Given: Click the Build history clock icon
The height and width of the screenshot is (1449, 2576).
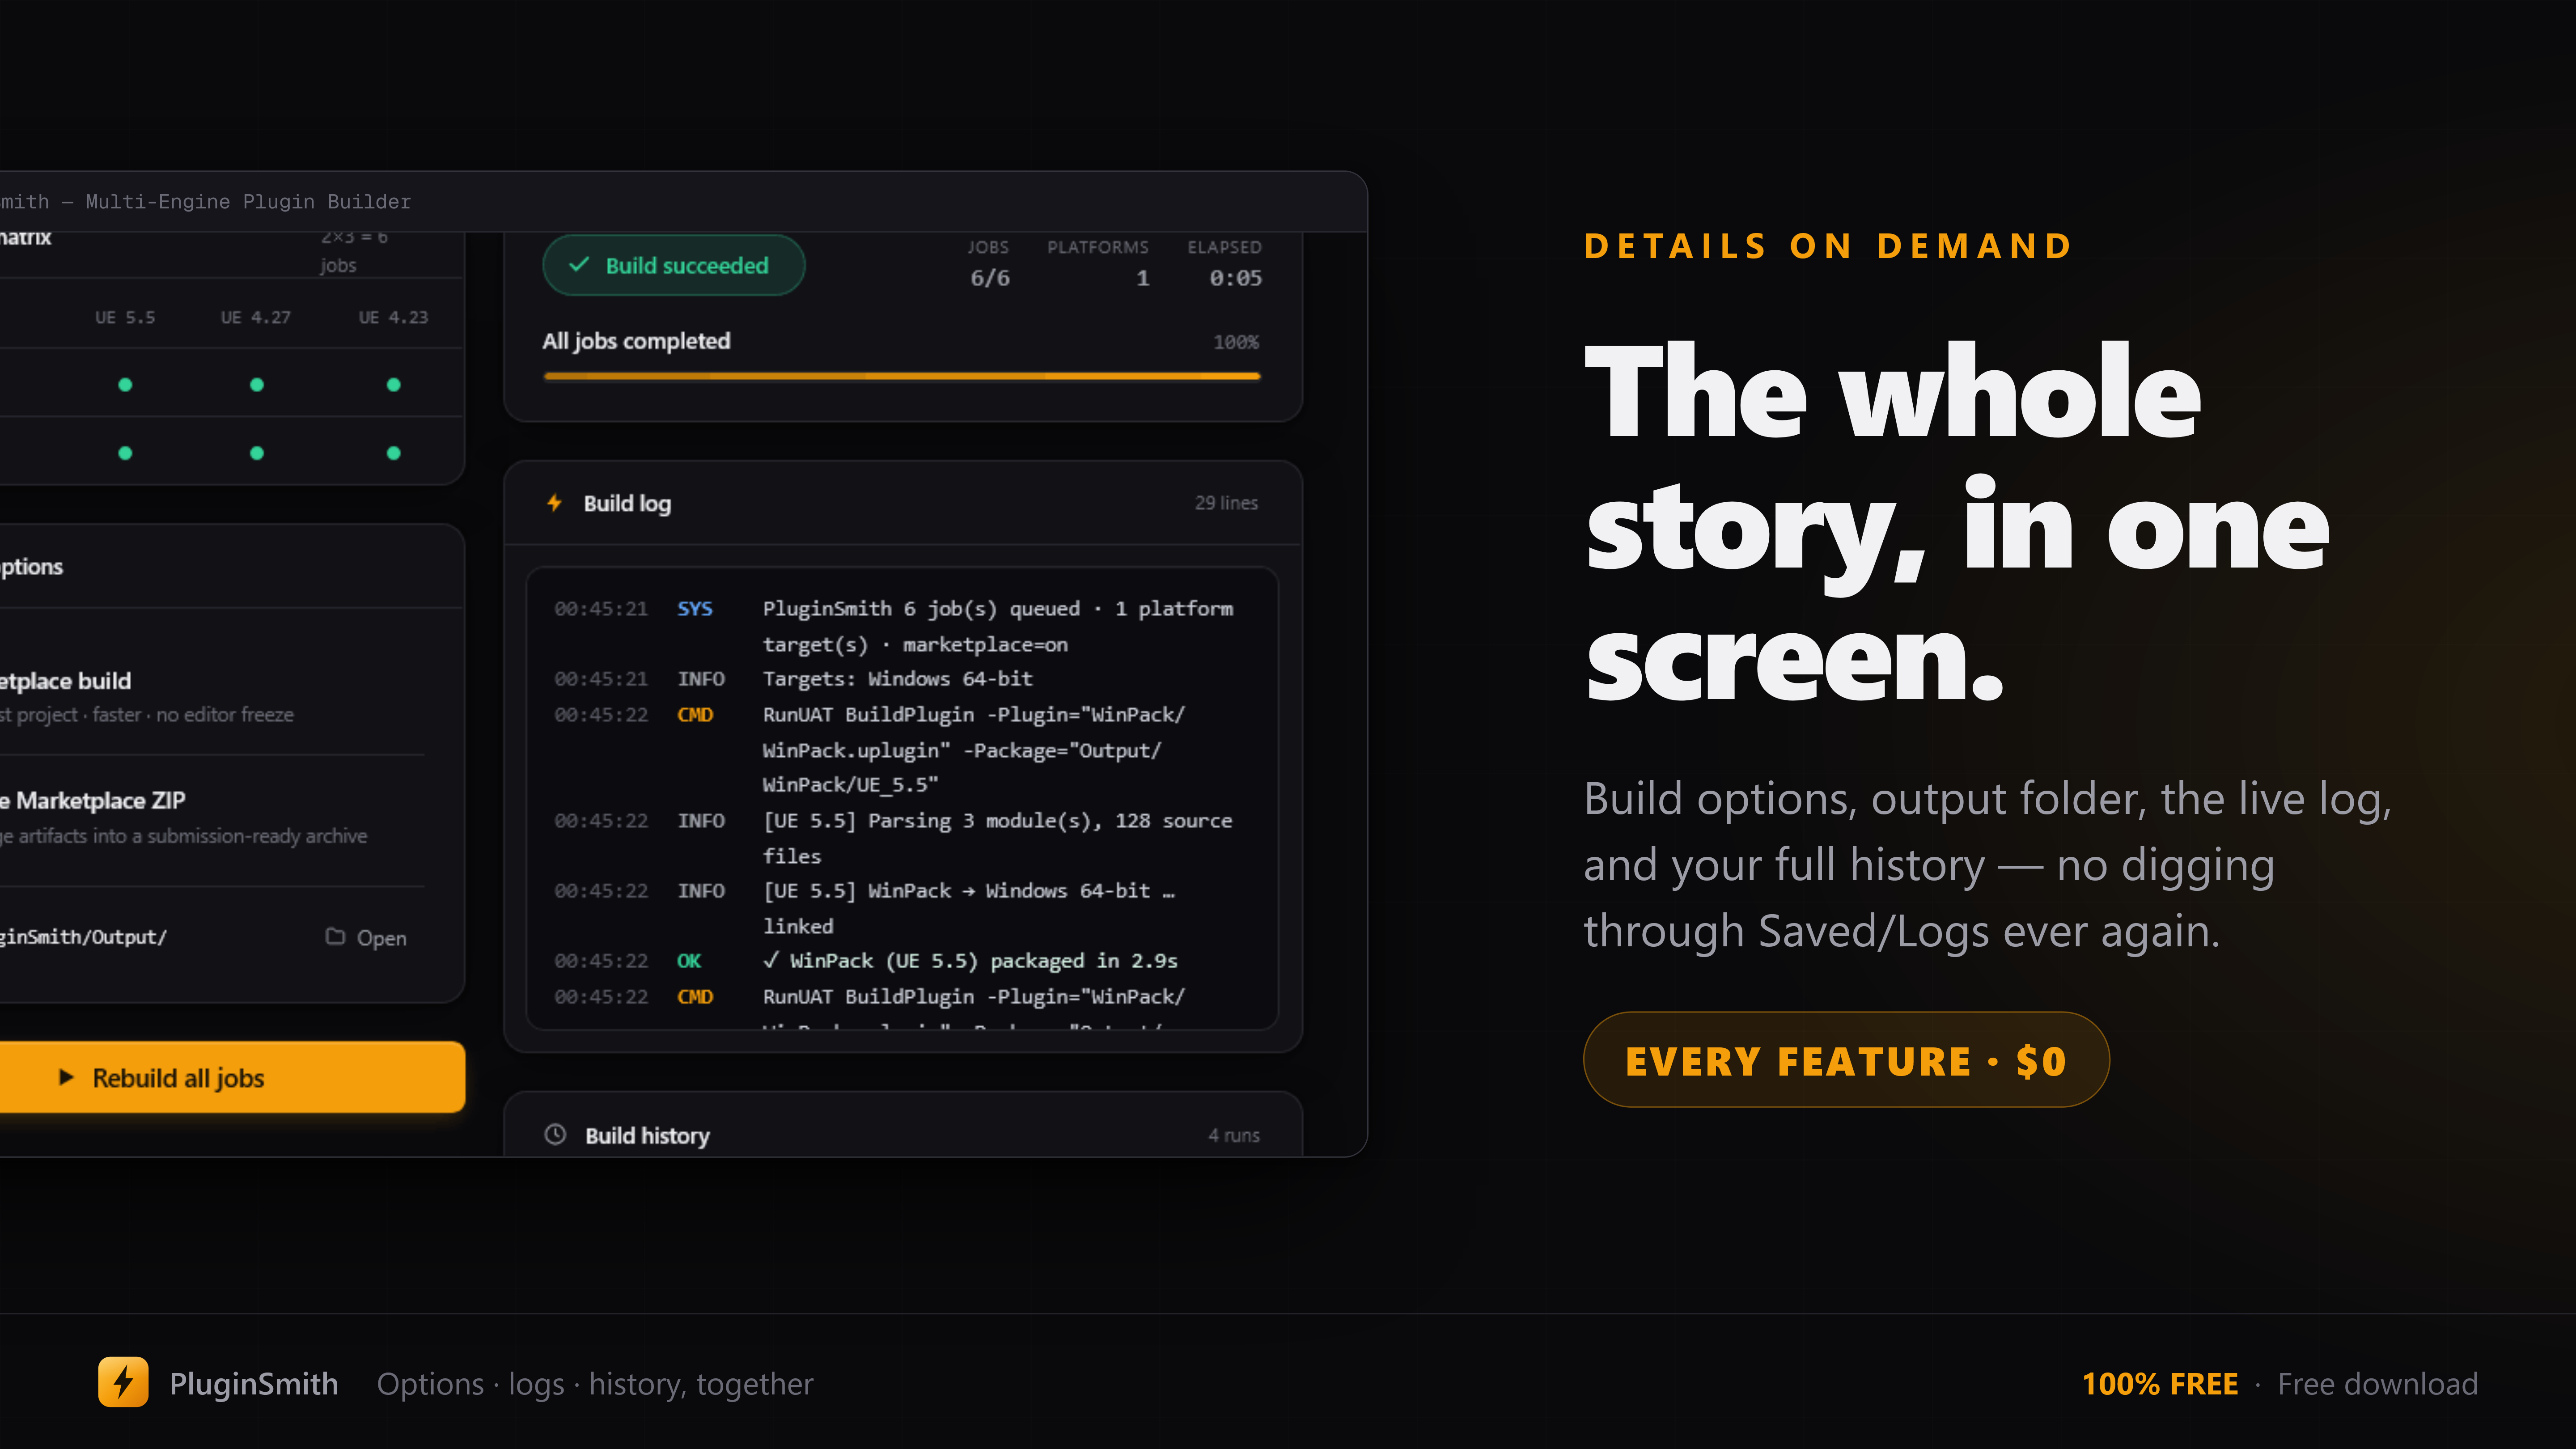Looking at the screenshot, I should (555, 1134).
